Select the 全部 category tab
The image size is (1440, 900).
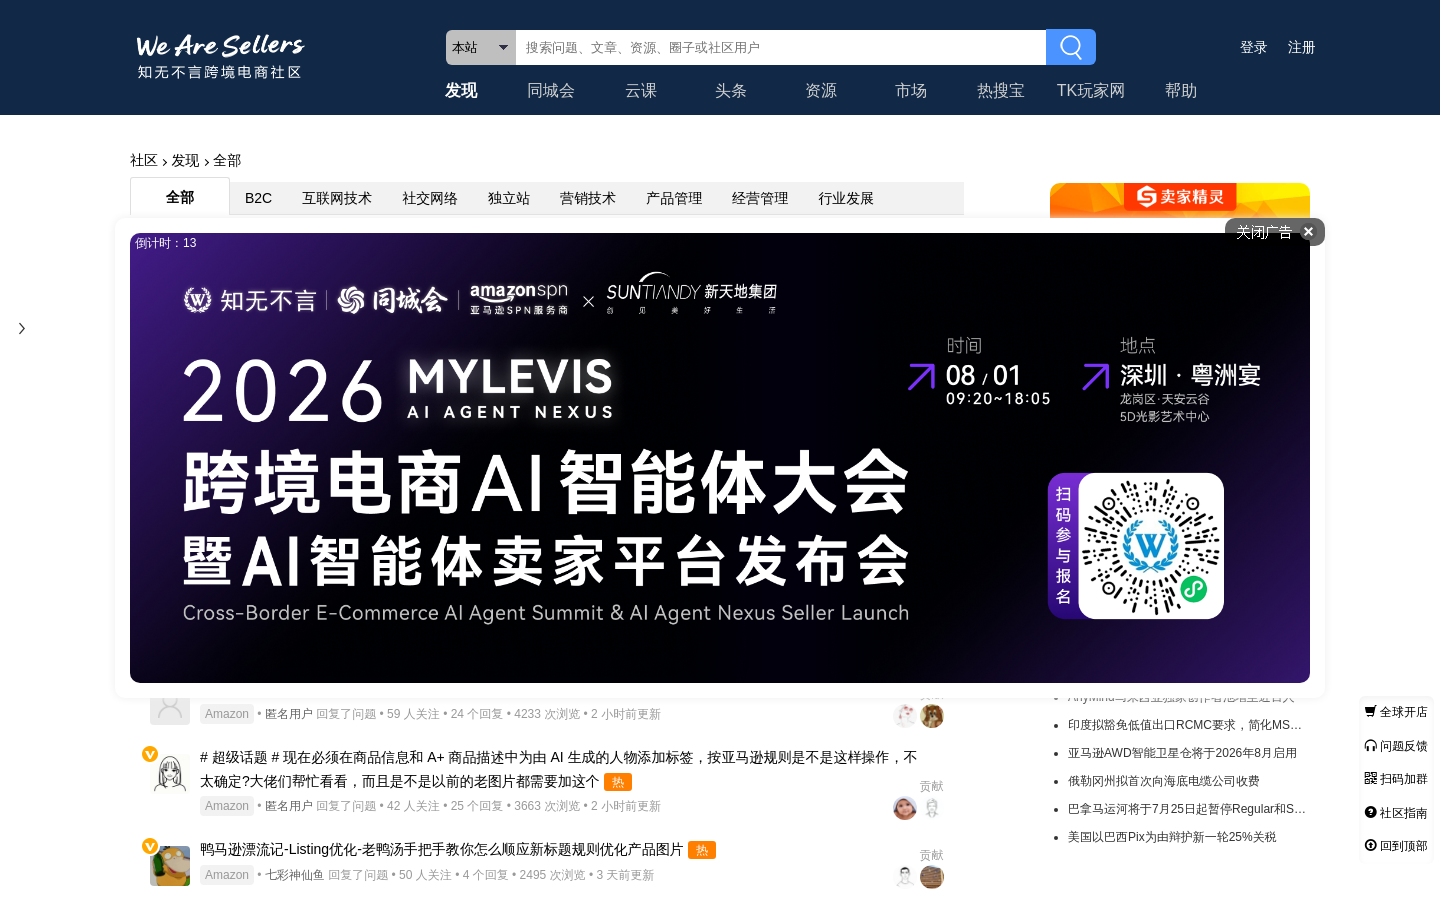click(x=180, y=197)
